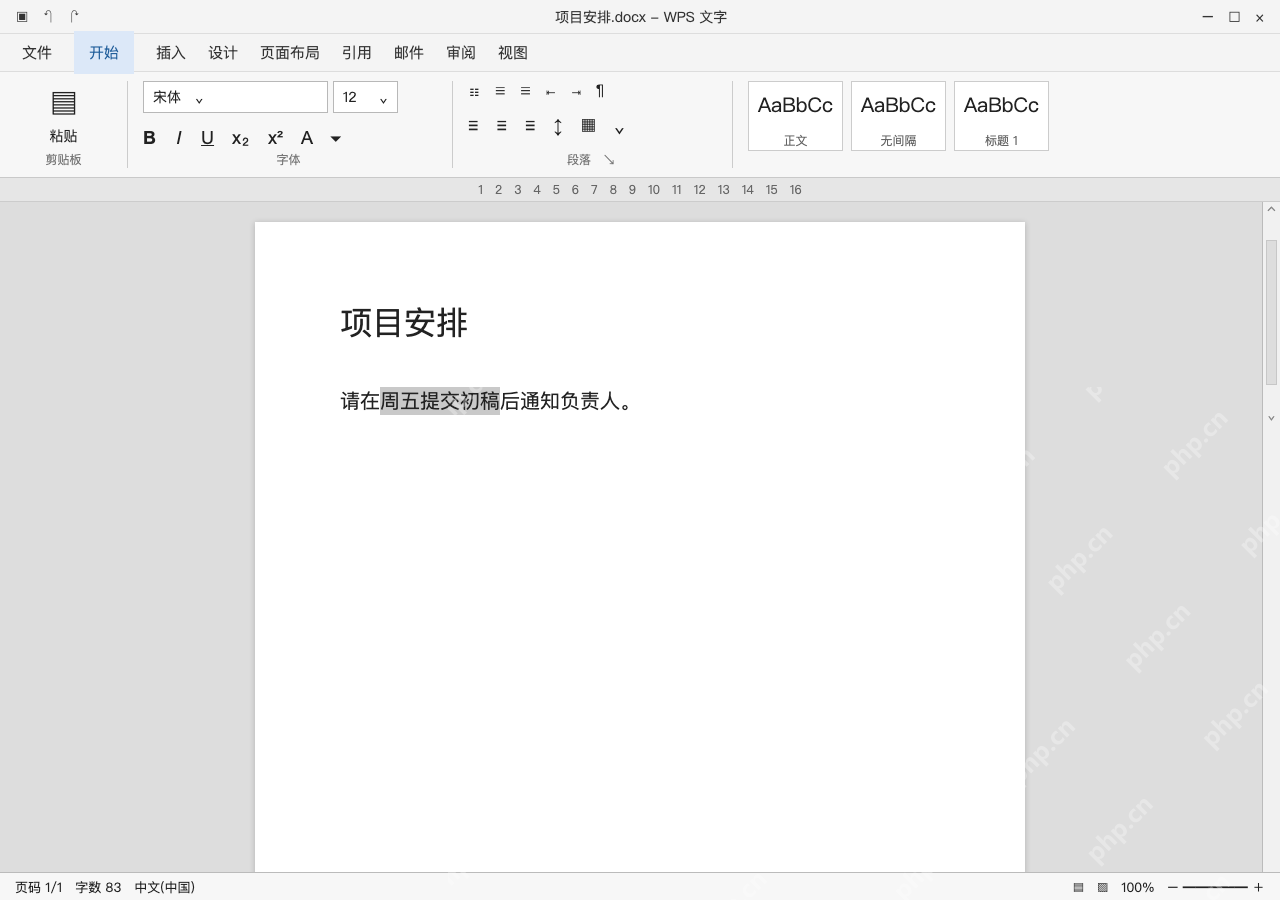Screen dimensions: 1280x900
Task: Toggle italic formatting
Action: point(179,138)
